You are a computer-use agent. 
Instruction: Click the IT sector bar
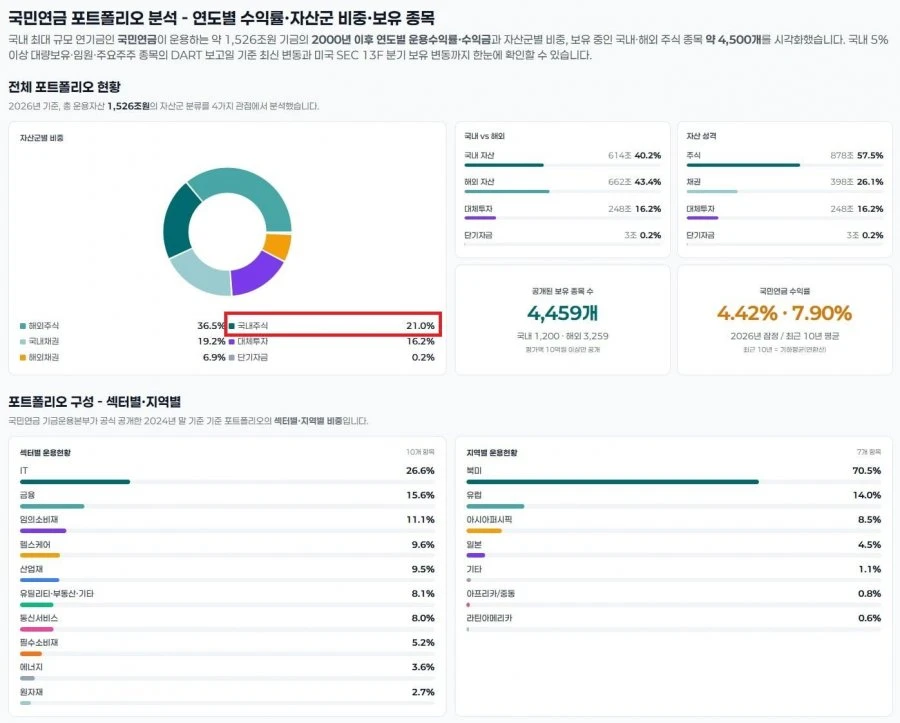75,482
